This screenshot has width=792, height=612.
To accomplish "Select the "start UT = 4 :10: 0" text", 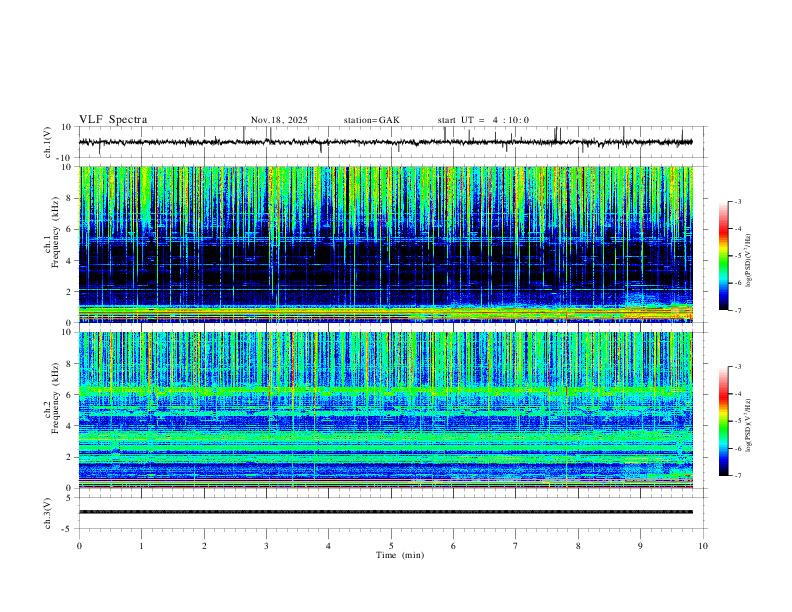I will click(x=483, y=120).
